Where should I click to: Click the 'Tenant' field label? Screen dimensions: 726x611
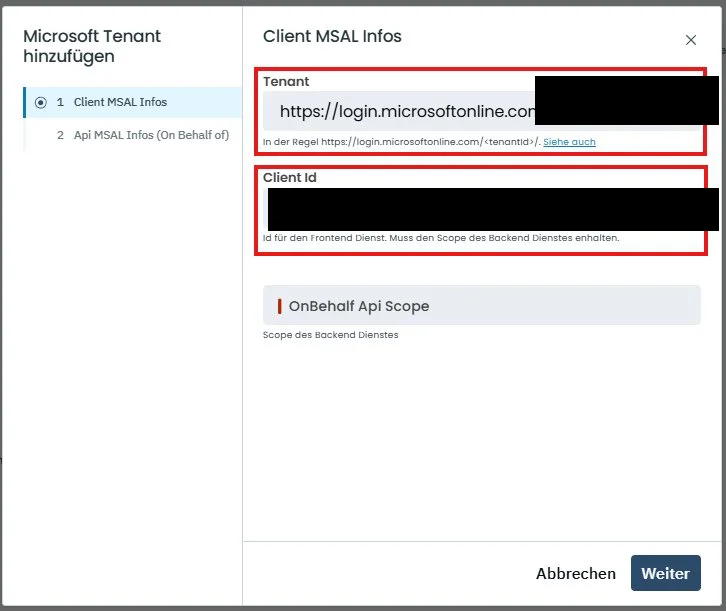pos(286,81)
